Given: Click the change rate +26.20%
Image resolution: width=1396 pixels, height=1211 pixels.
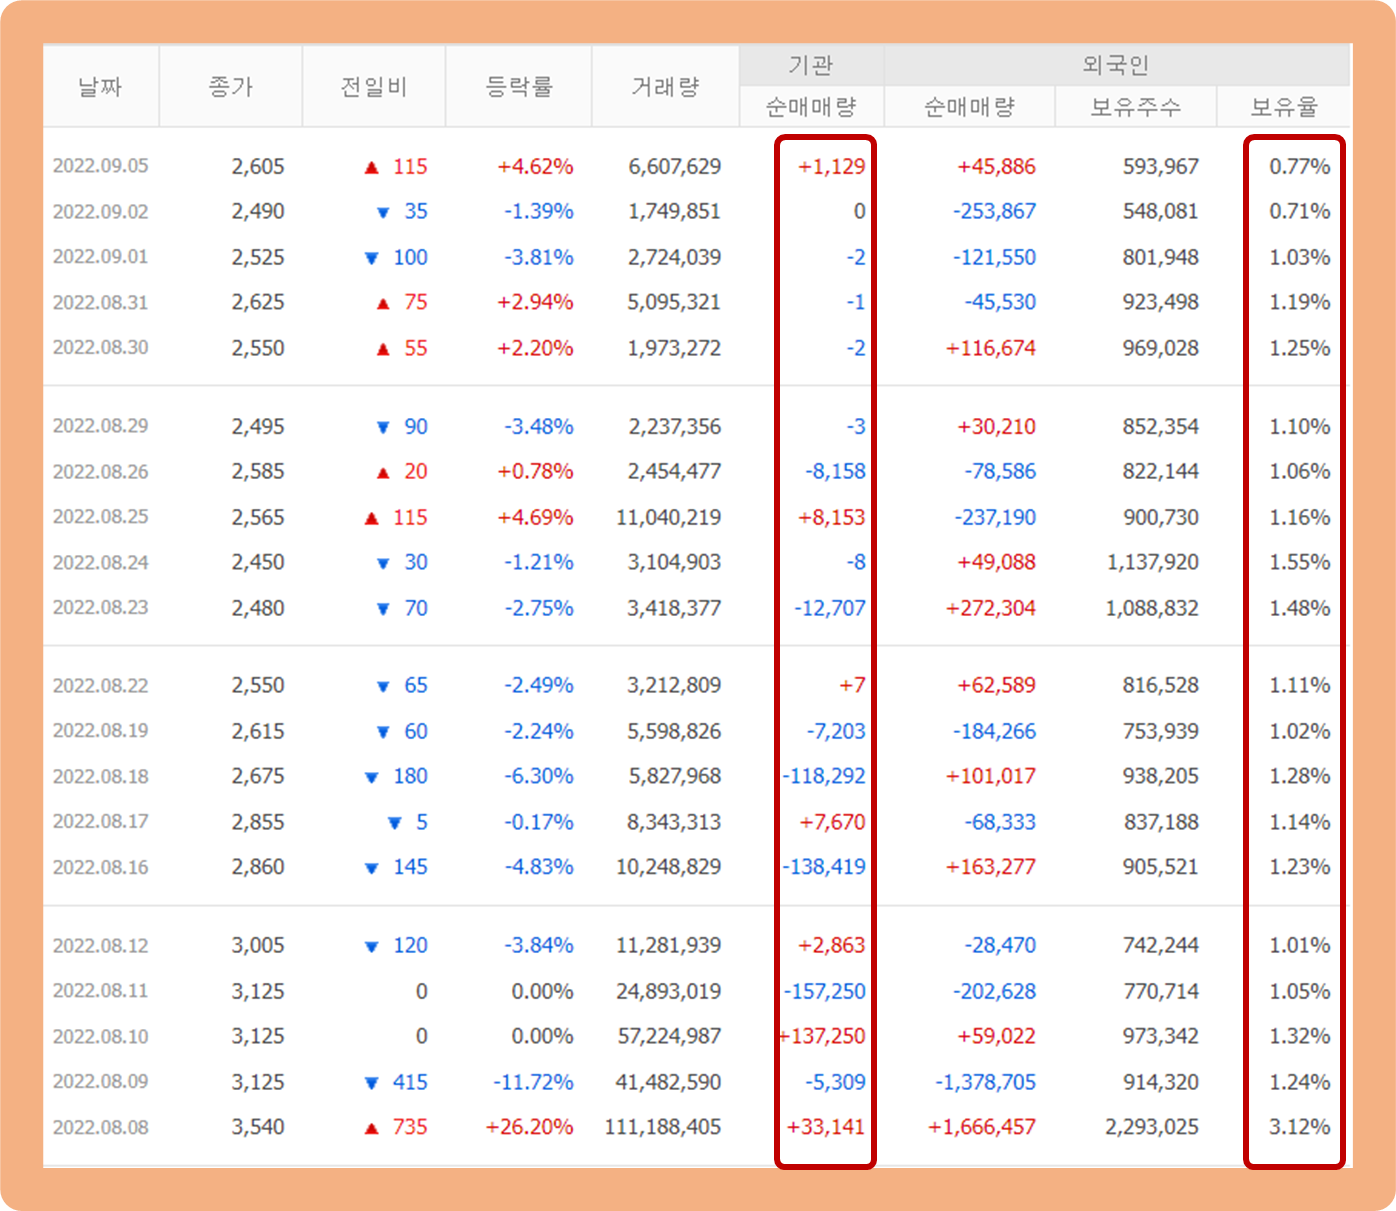Looking at the screenshot, I should tap(530, 1127).
